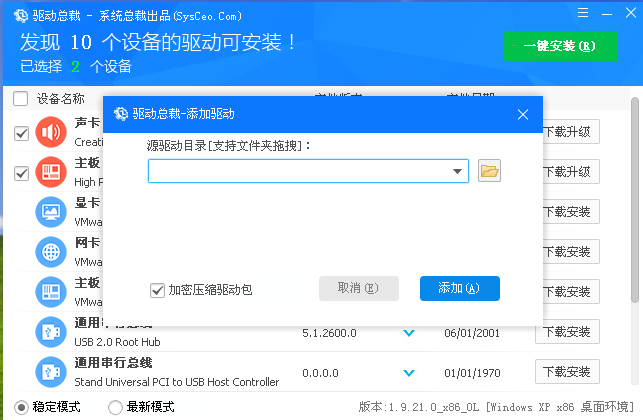Browse for source driver folder
The width and height of the screenshot is (643, 420).
pos(489,171)
